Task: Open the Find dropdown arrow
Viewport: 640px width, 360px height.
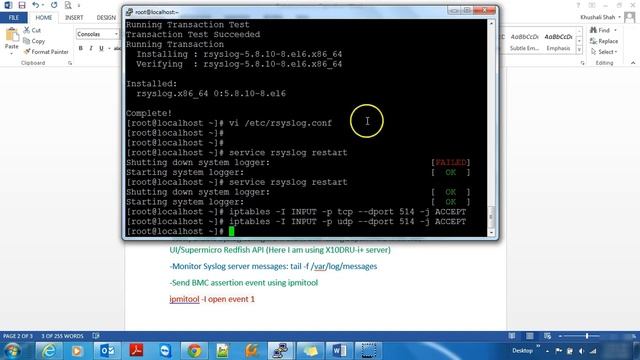Action: pos(615,30)
